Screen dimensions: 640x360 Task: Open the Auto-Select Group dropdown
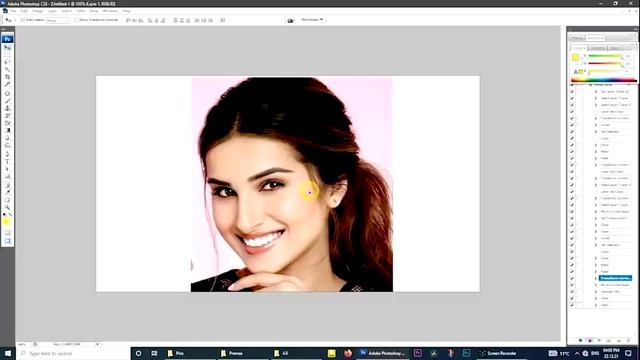tap(57, 20)
